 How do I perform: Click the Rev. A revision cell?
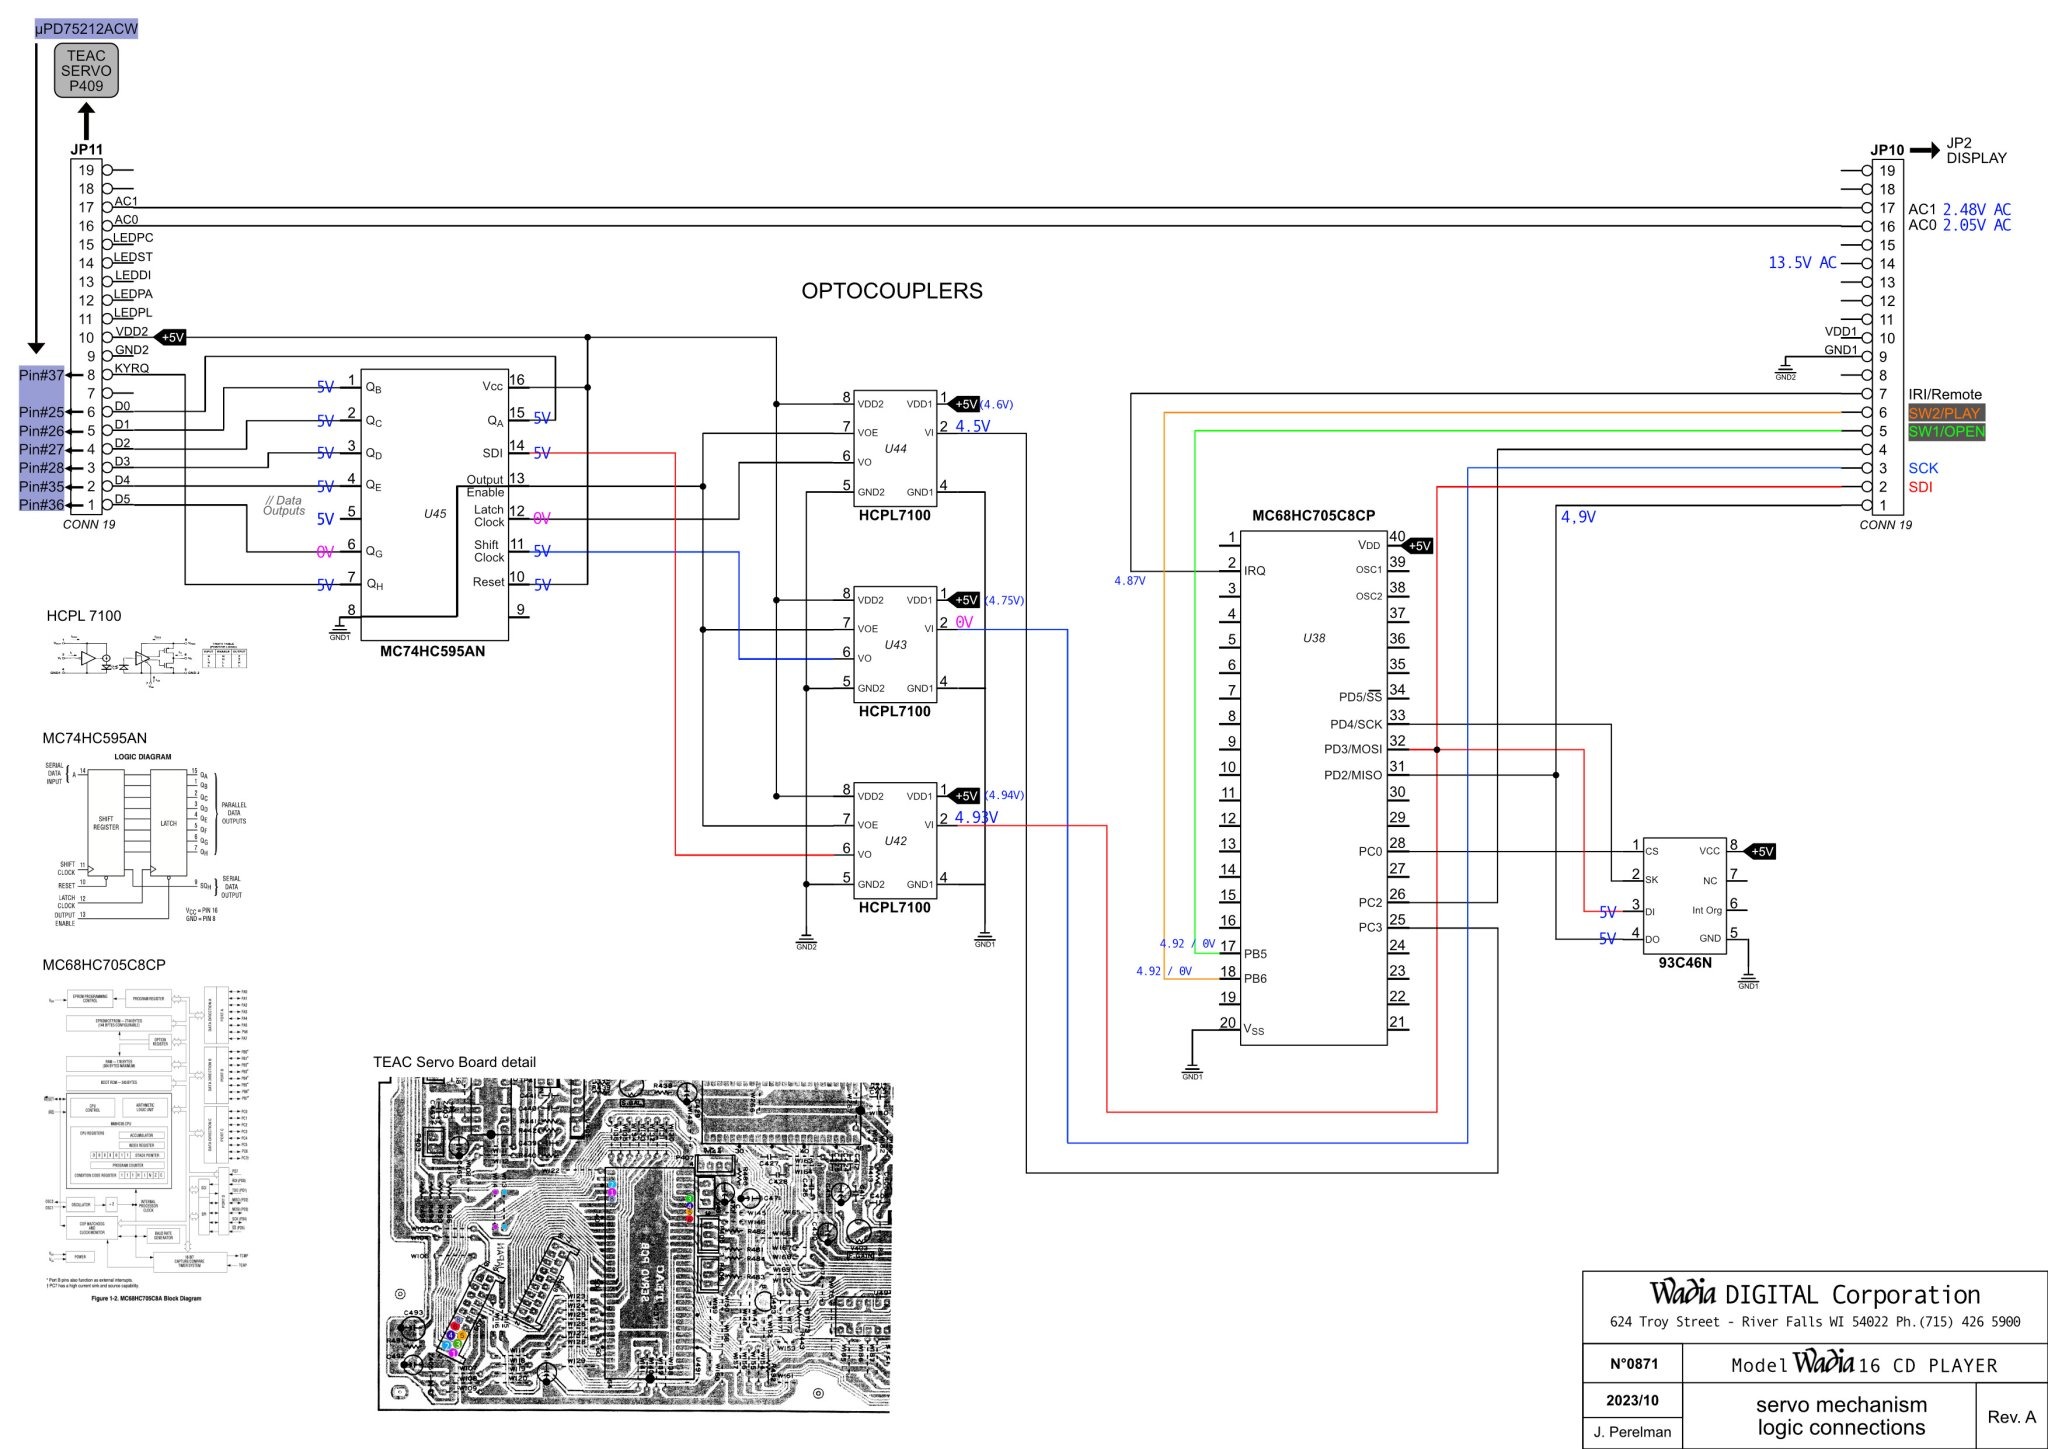pos(2011,1417)
